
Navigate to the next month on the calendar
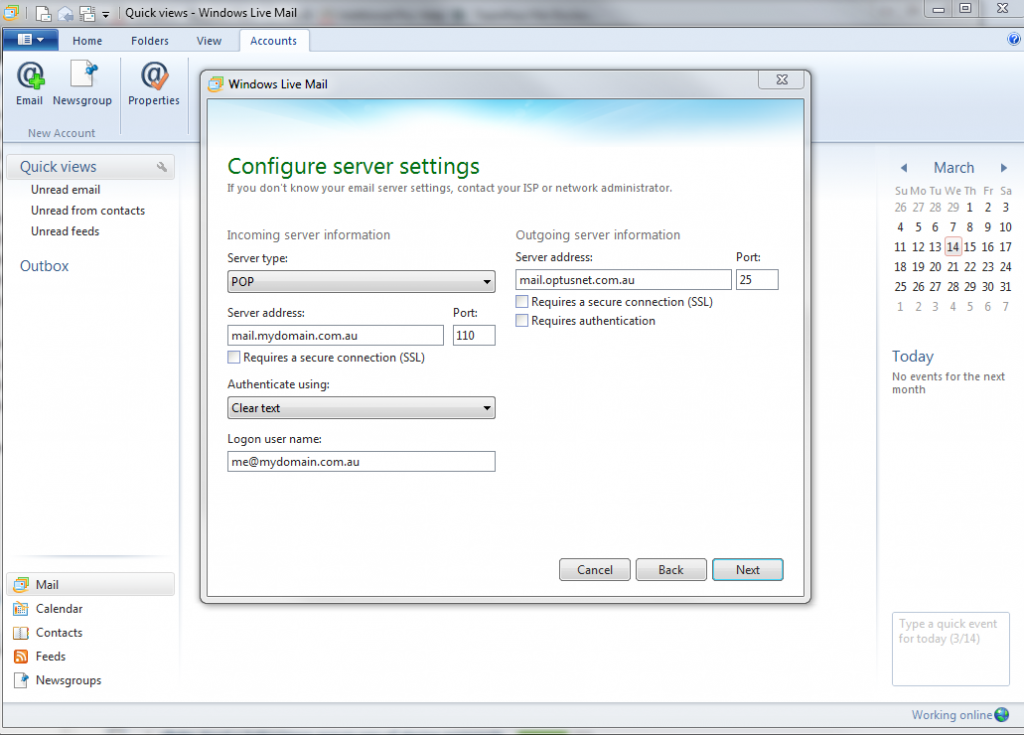click(x=1005, y=167)
